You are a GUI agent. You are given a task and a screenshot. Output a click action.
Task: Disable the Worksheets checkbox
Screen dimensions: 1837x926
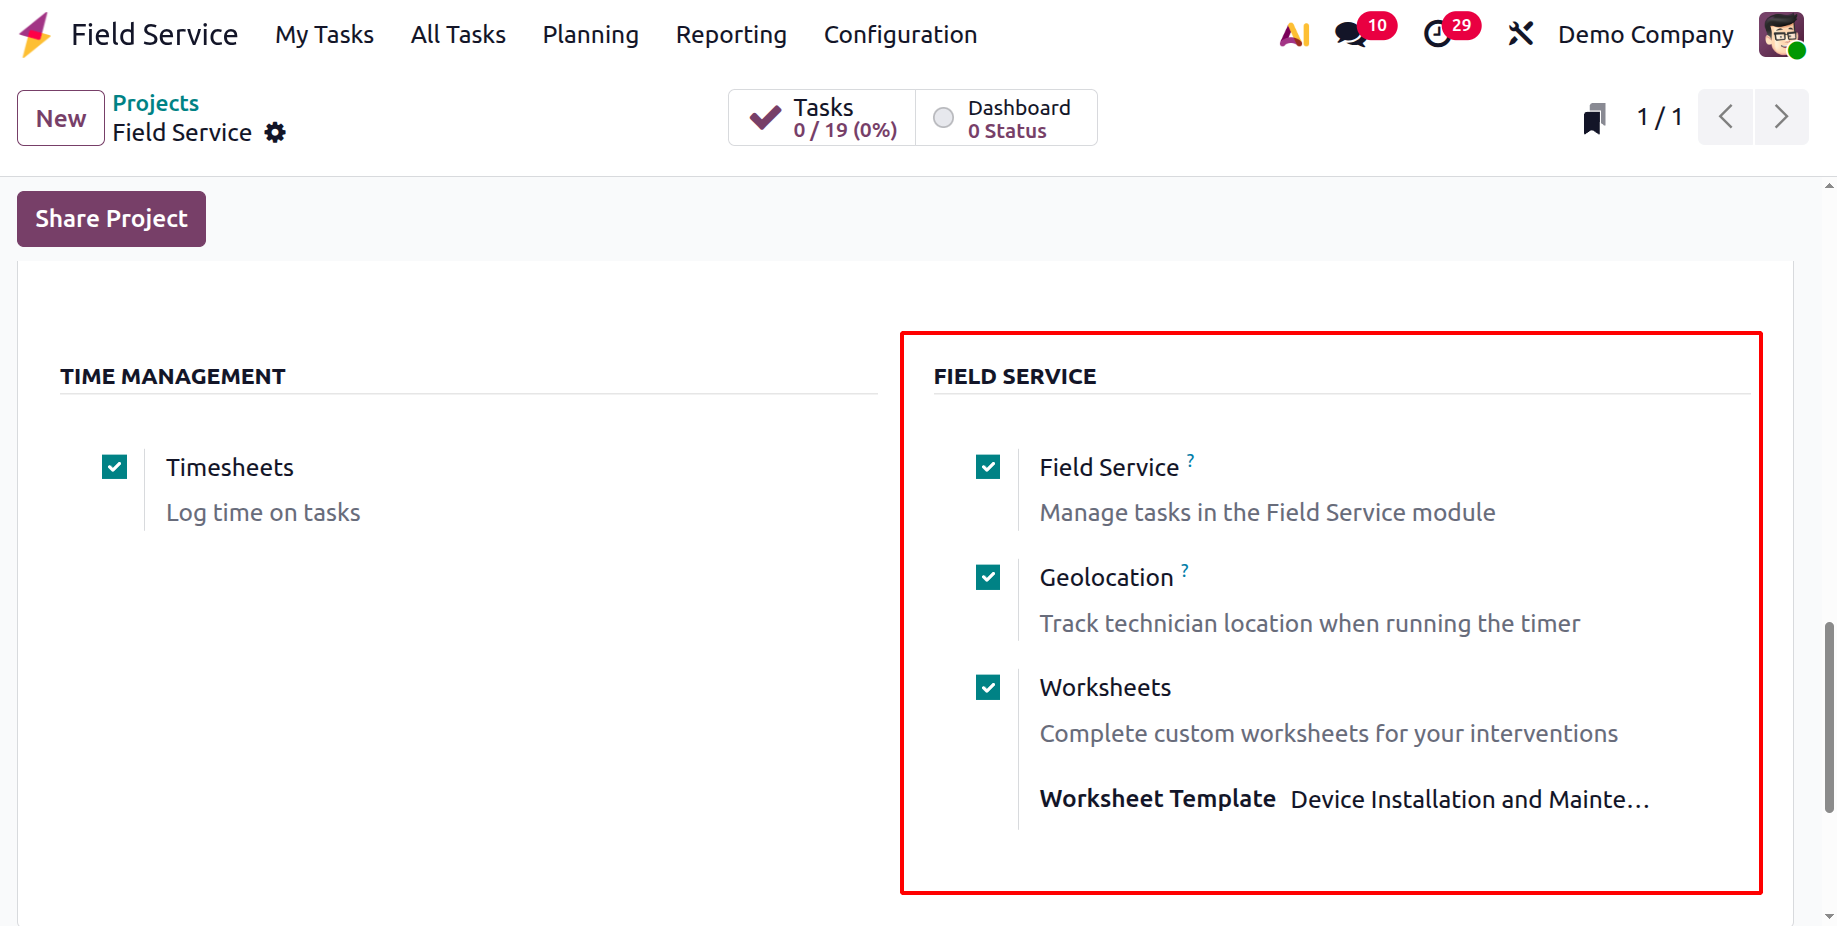point(988,687)
